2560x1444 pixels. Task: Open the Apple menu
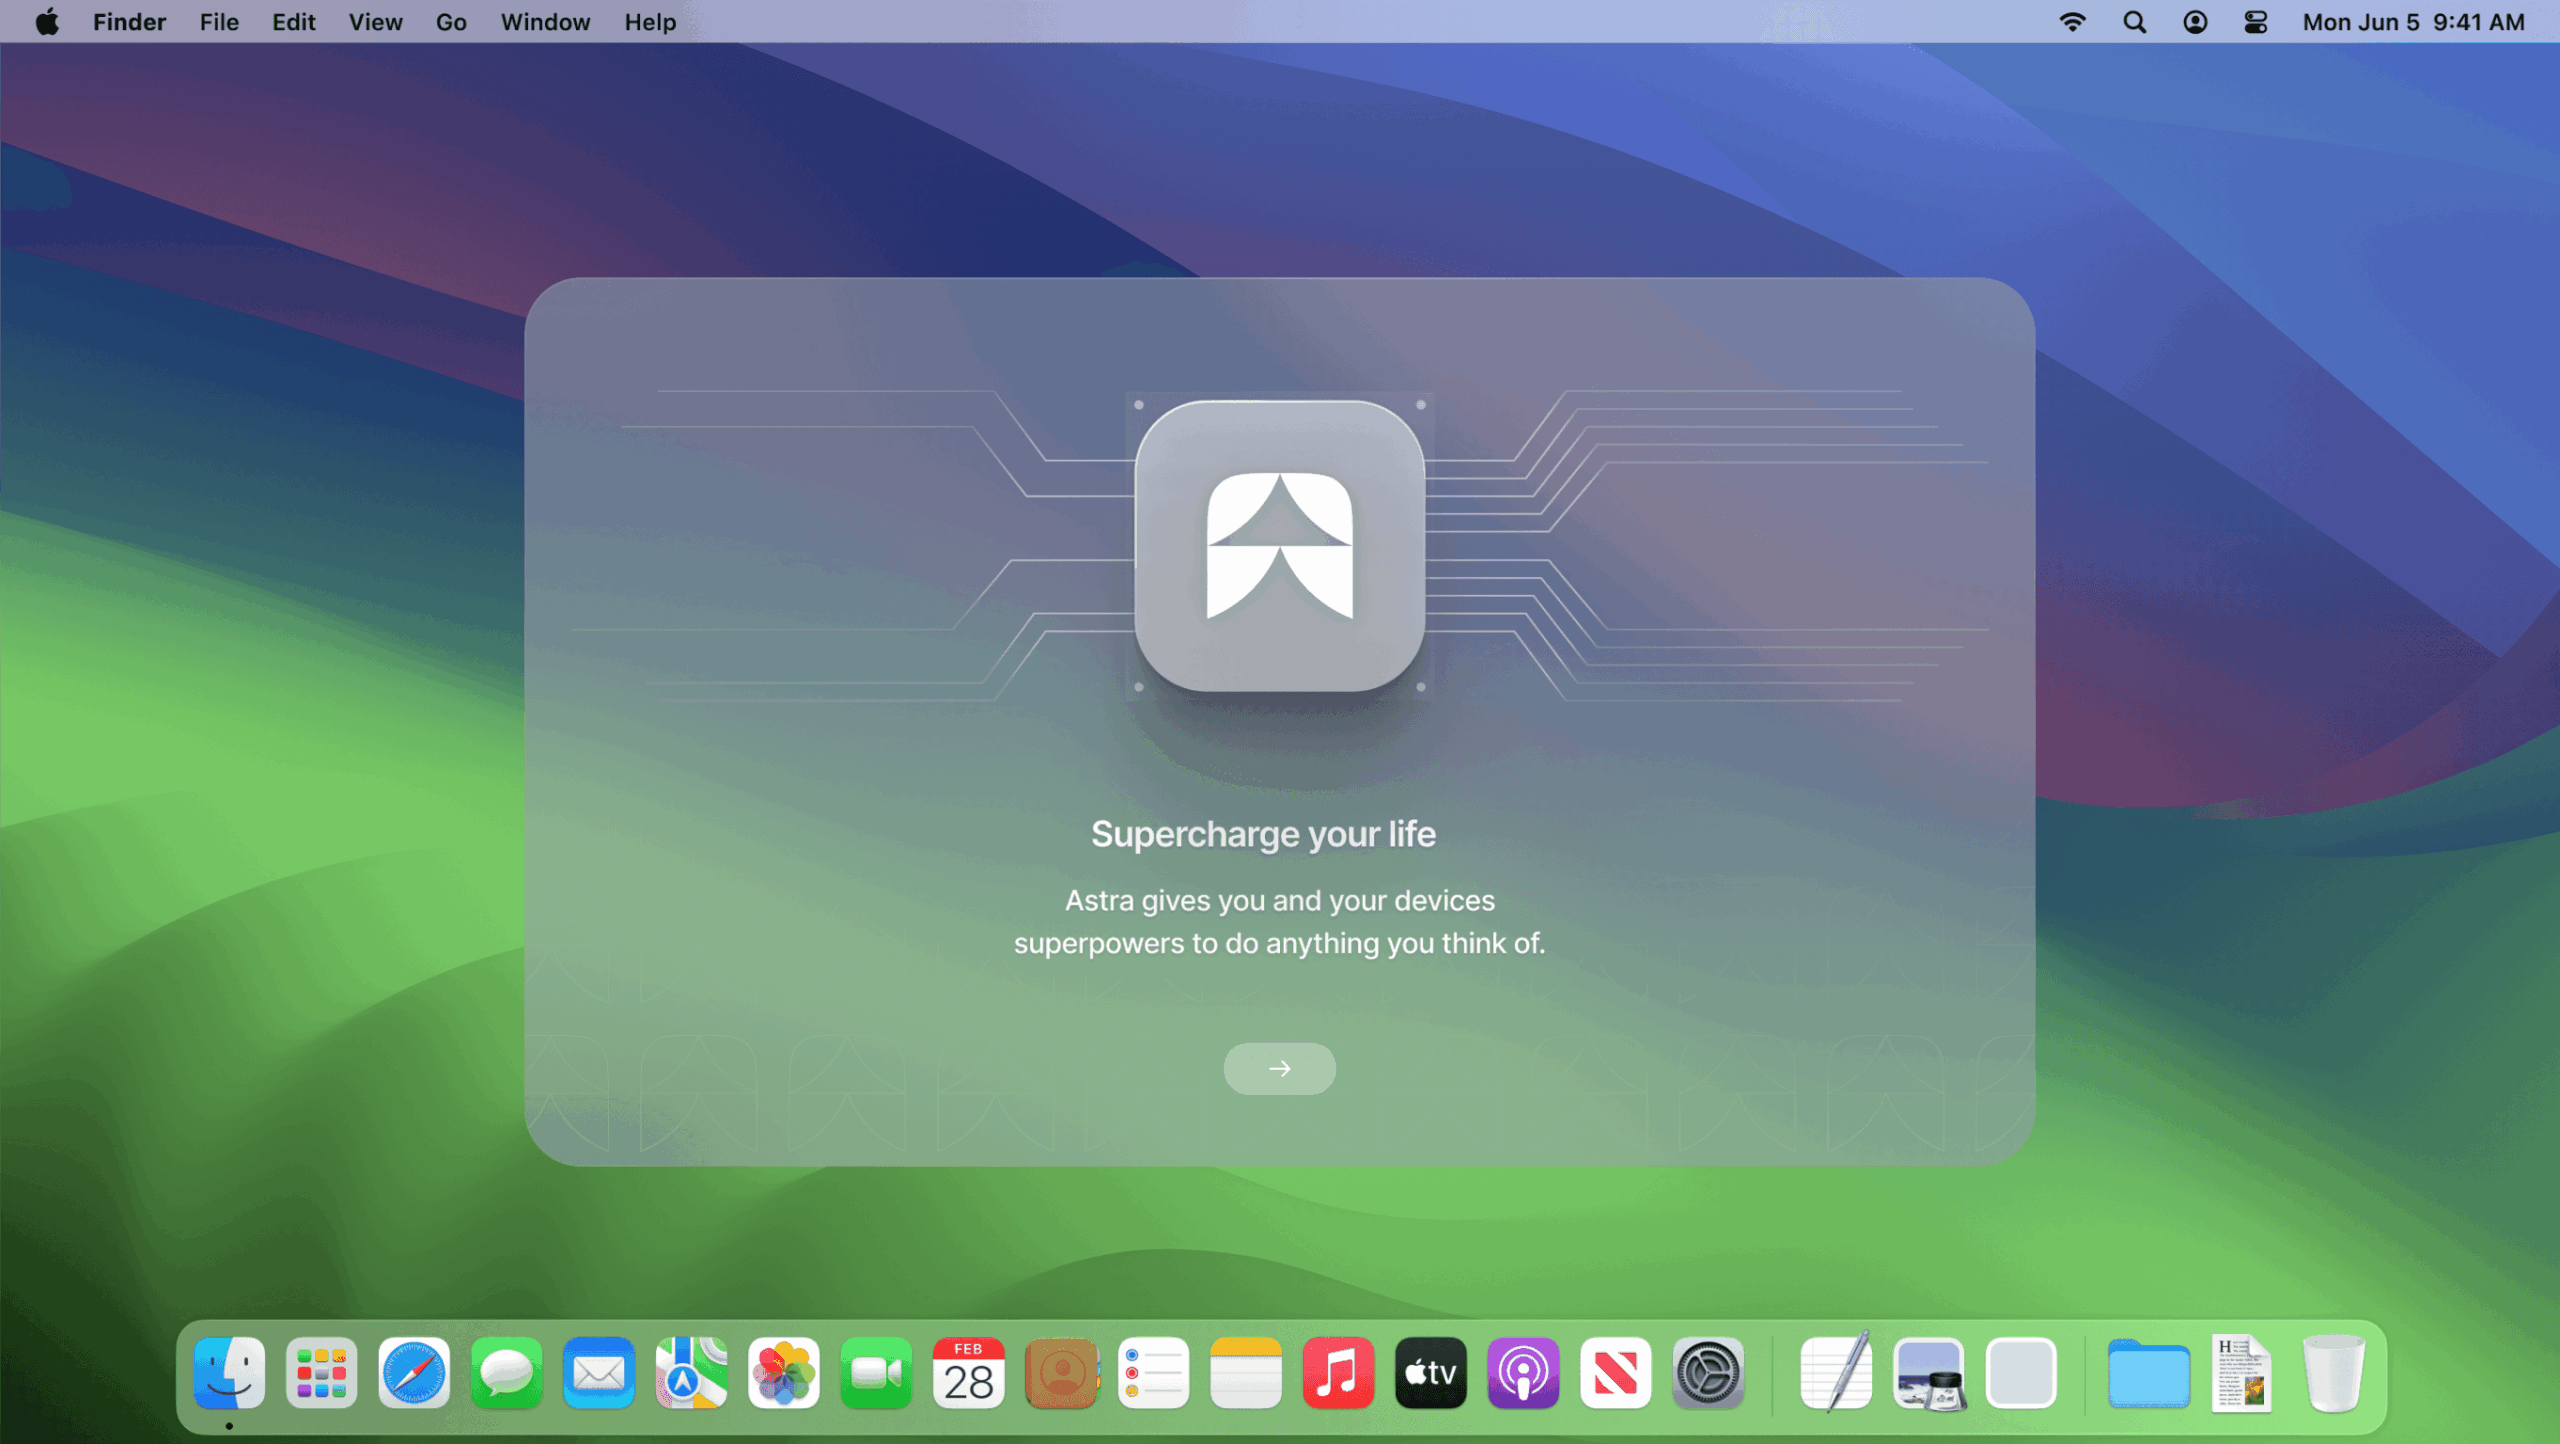(x=47, y=22)
